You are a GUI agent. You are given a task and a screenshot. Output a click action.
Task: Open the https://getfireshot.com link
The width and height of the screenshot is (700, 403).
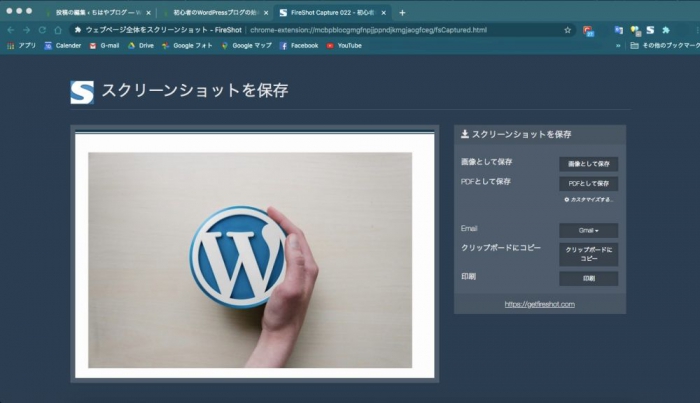point(540,304)
